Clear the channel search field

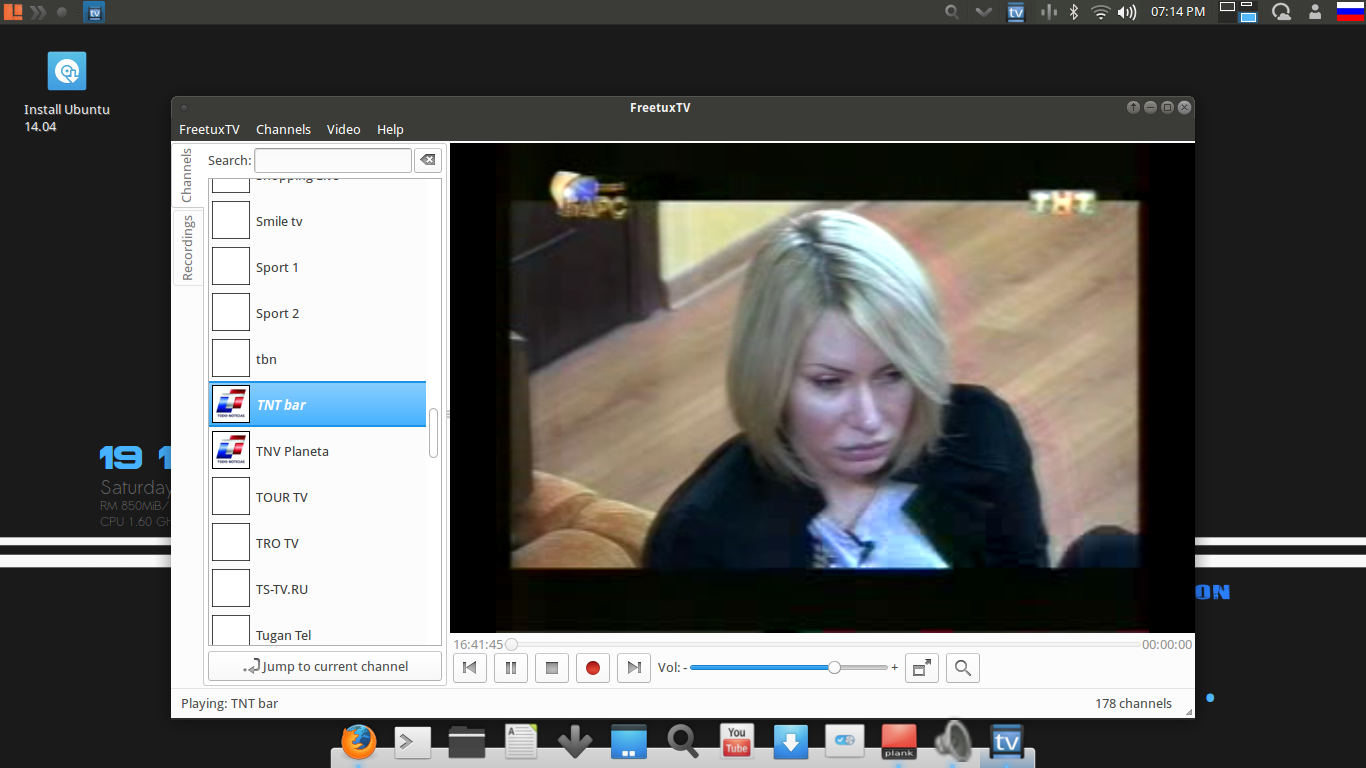point(427,160)
